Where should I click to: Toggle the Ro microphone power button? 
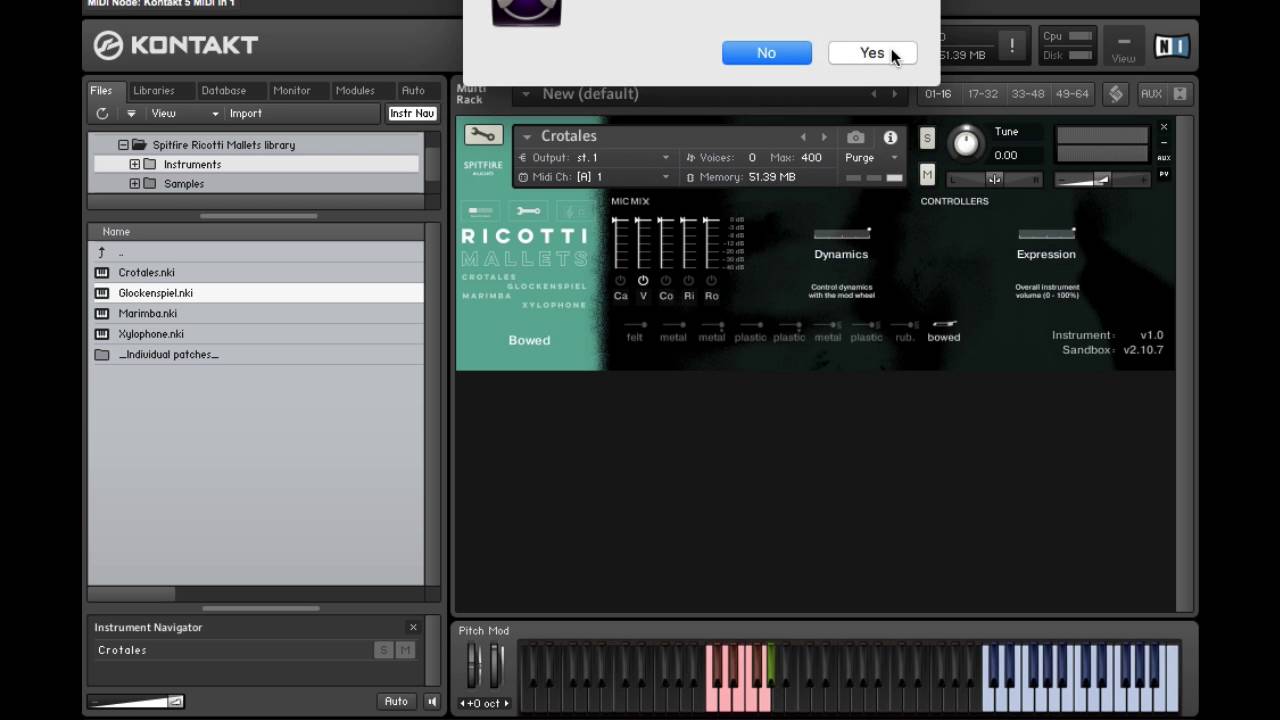point(711,281)
